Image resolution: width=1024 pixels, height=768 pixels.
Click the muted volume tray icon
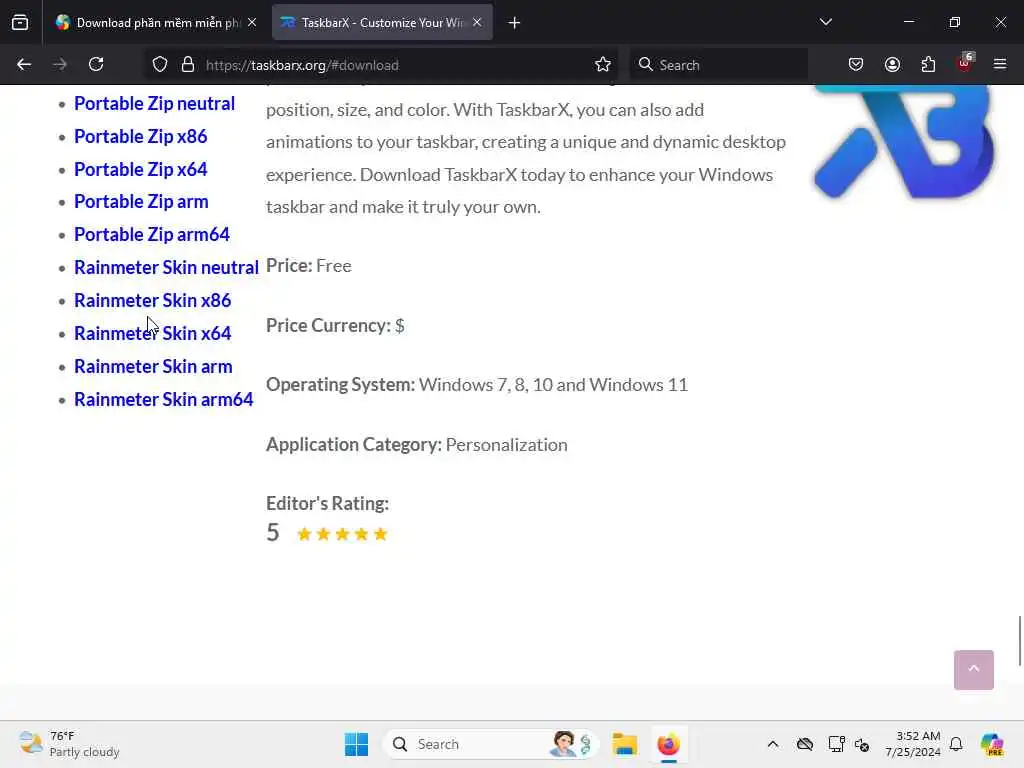pos(862,744)
